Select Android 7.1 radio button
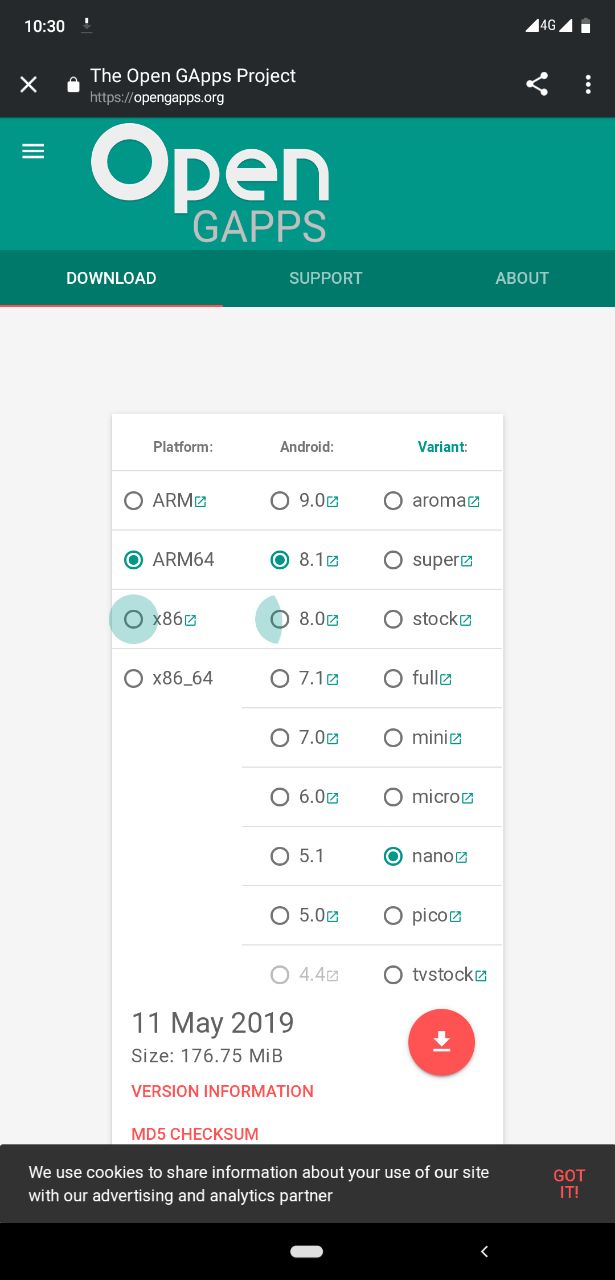 [280, 678]
